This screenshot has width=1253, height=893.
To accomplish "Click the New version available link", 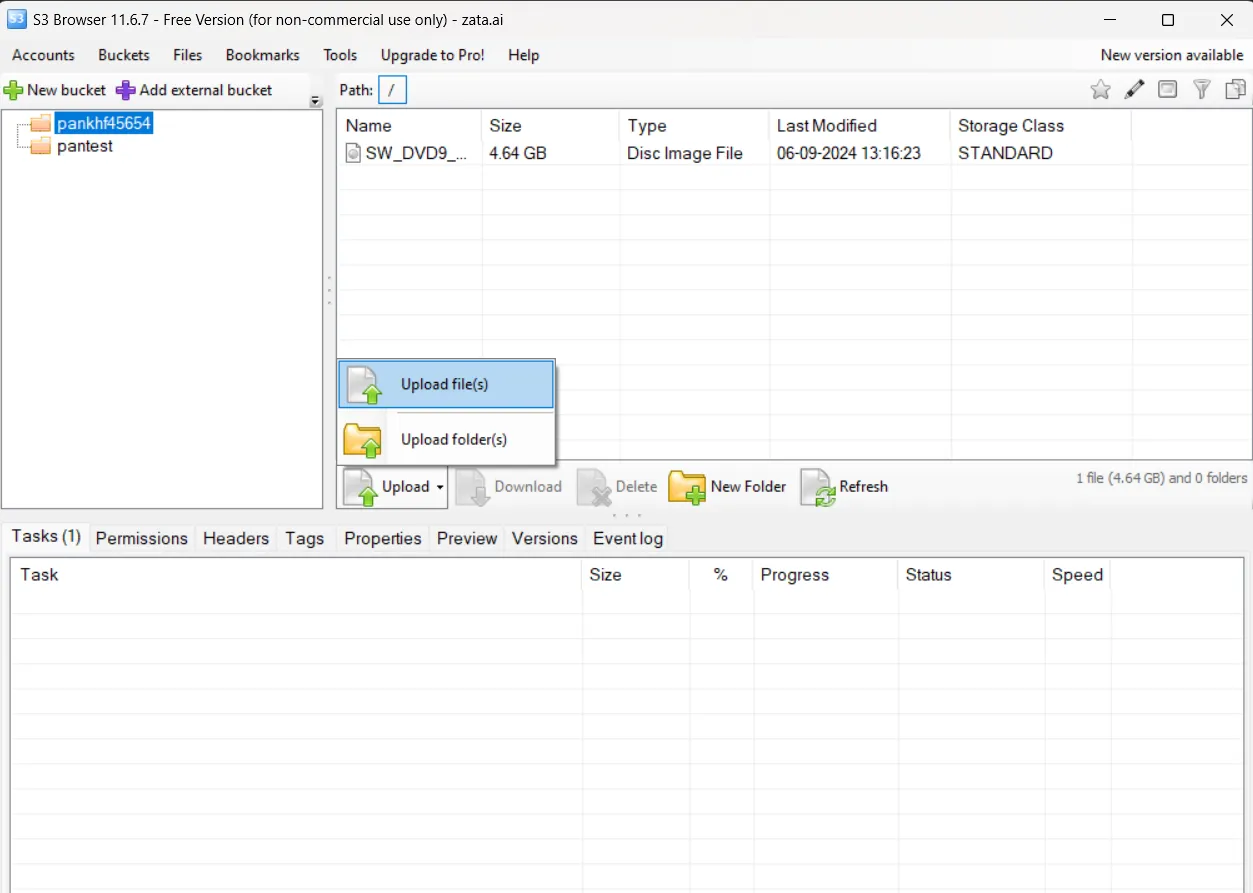I will pos(1172,55).
